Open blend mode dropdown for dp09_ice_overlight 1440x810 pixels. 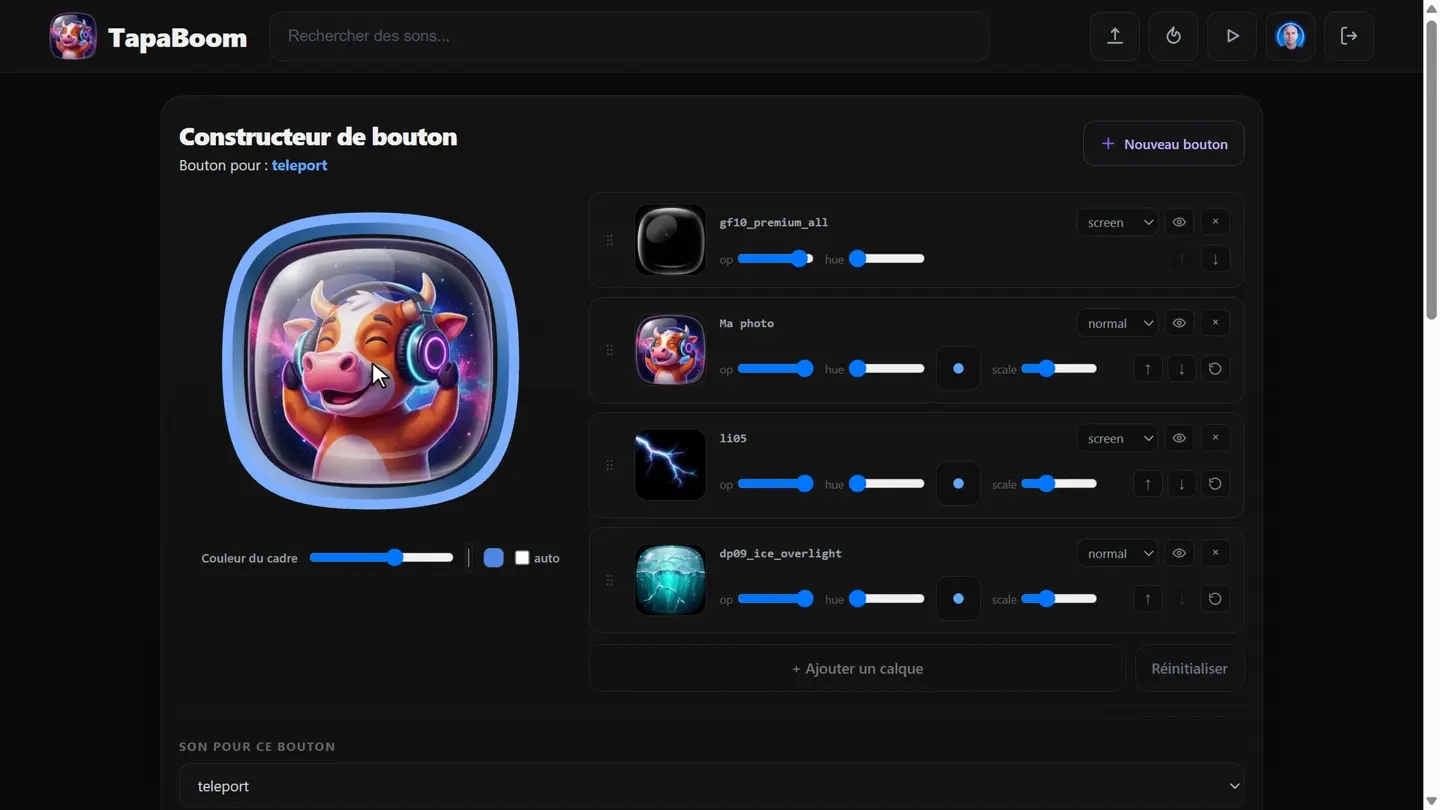(1117, 553)
